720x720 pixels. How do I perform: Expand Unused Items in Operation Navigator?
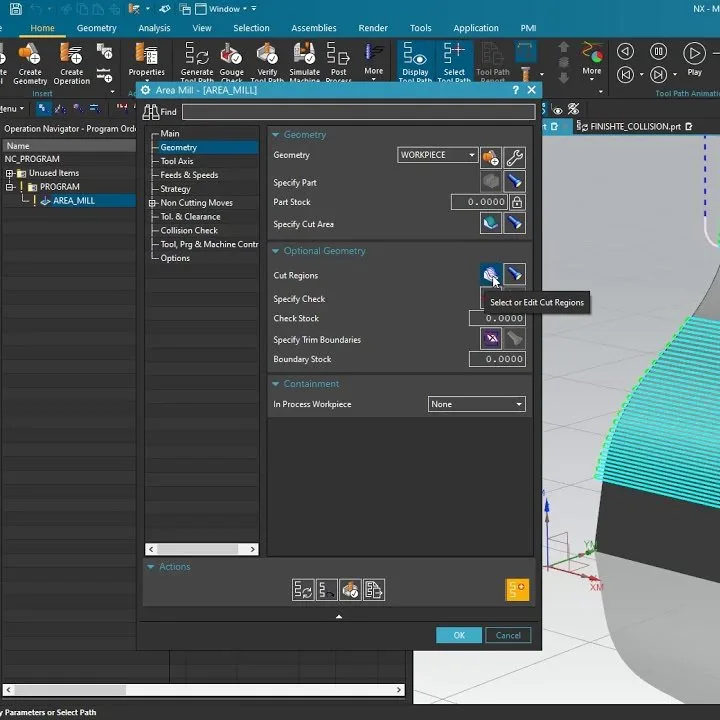9,174
